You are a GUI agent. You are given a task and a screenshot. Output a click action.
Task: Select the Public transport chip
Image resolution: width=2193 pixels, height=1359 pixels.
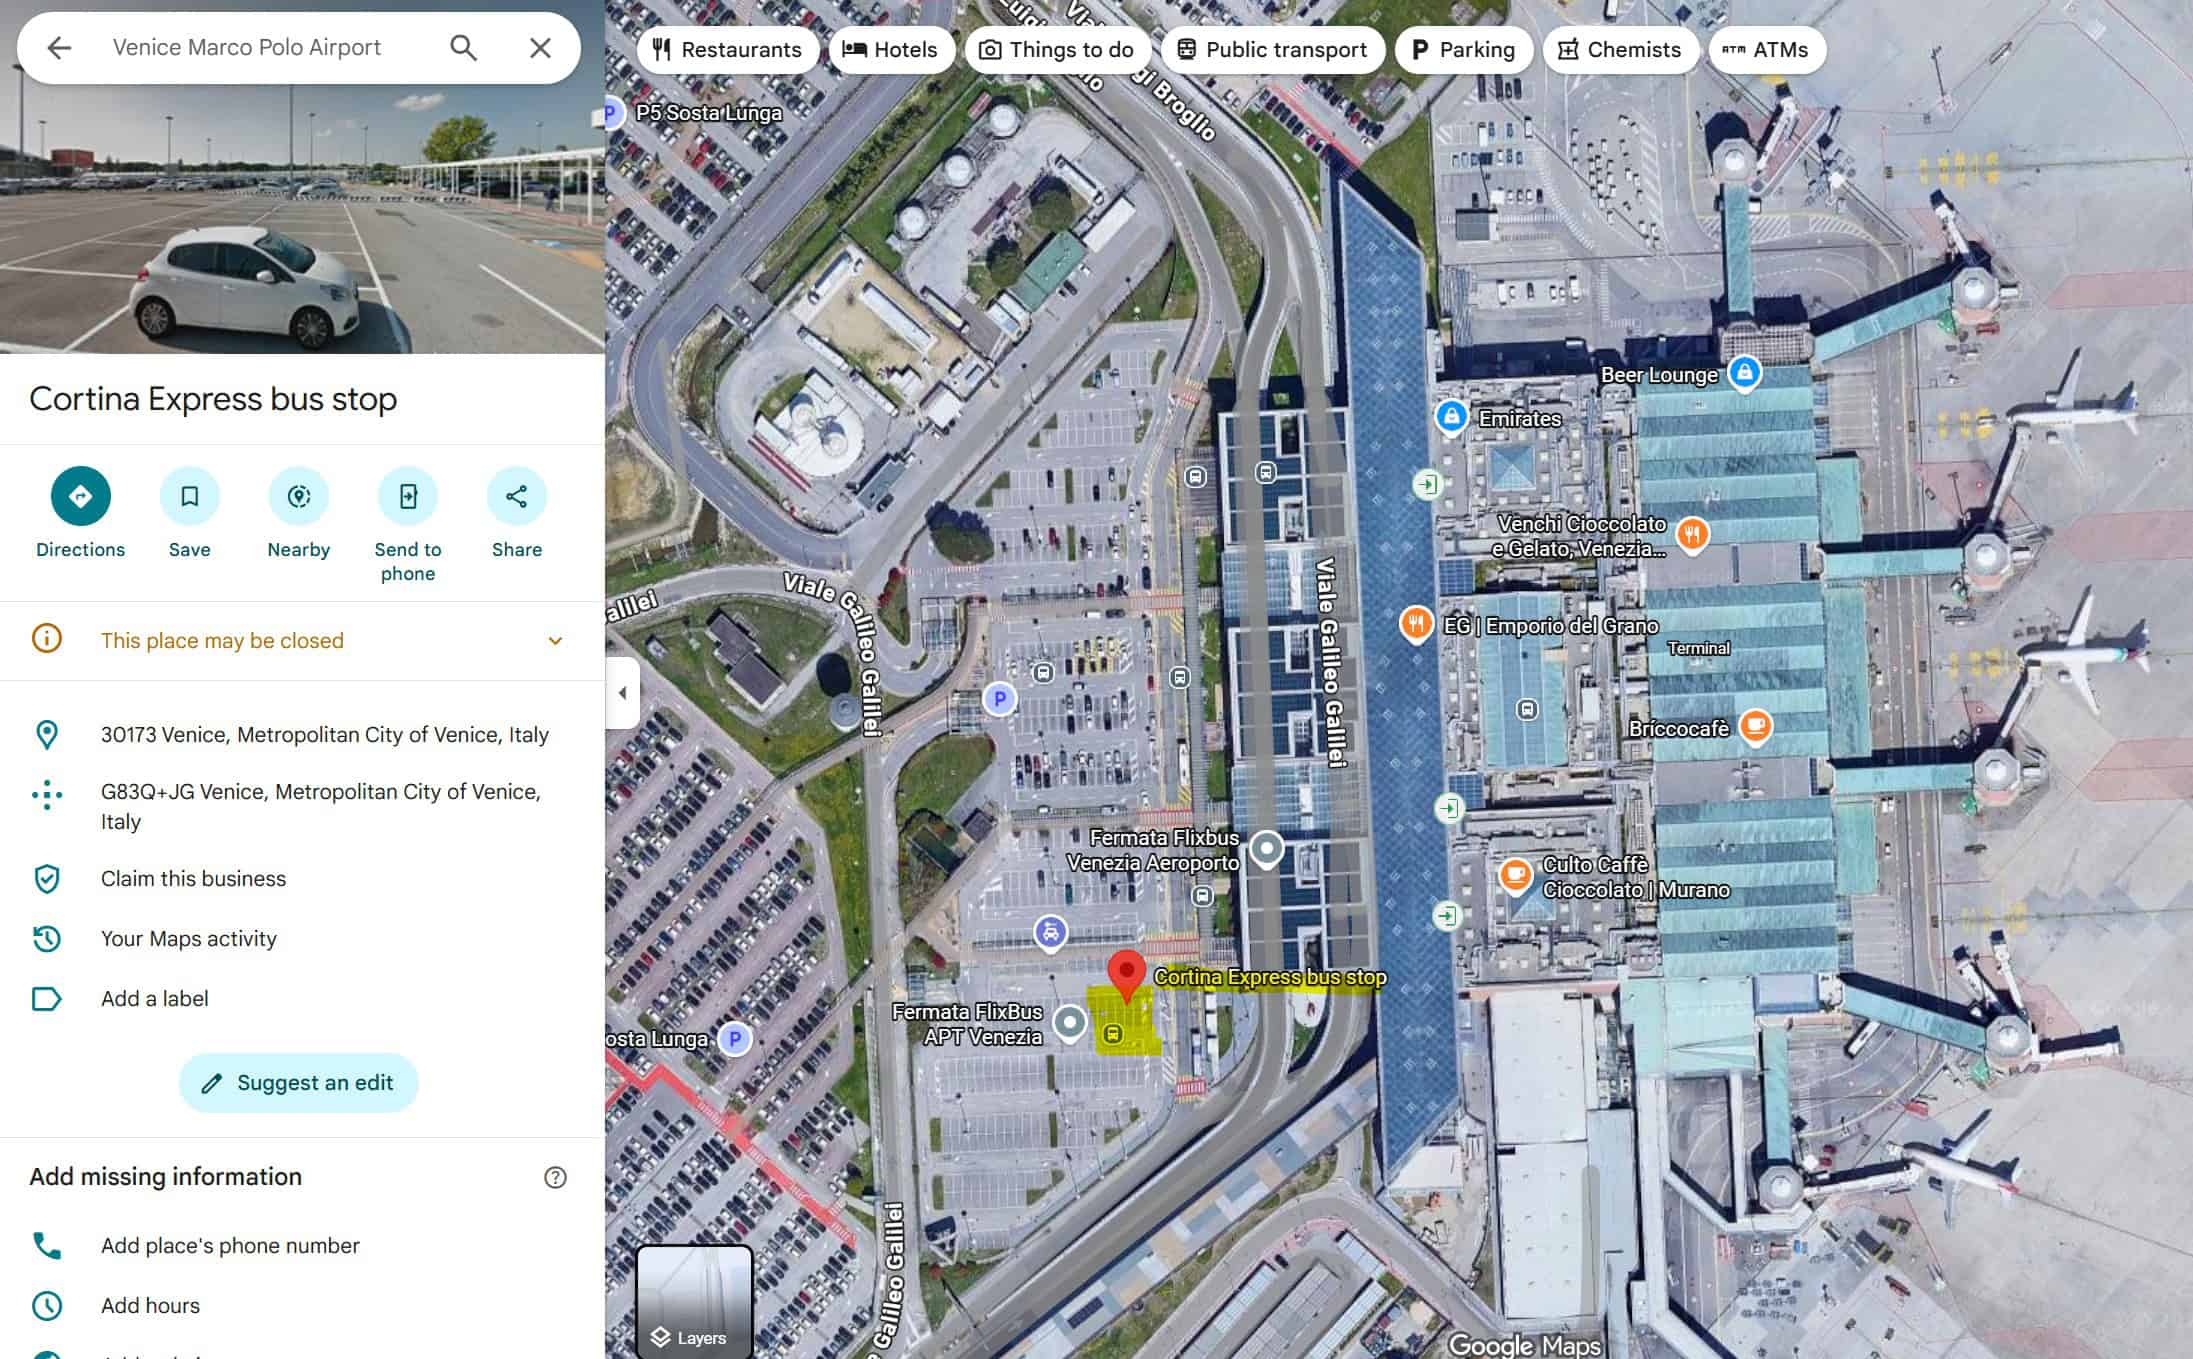[x=1272, y=50]
